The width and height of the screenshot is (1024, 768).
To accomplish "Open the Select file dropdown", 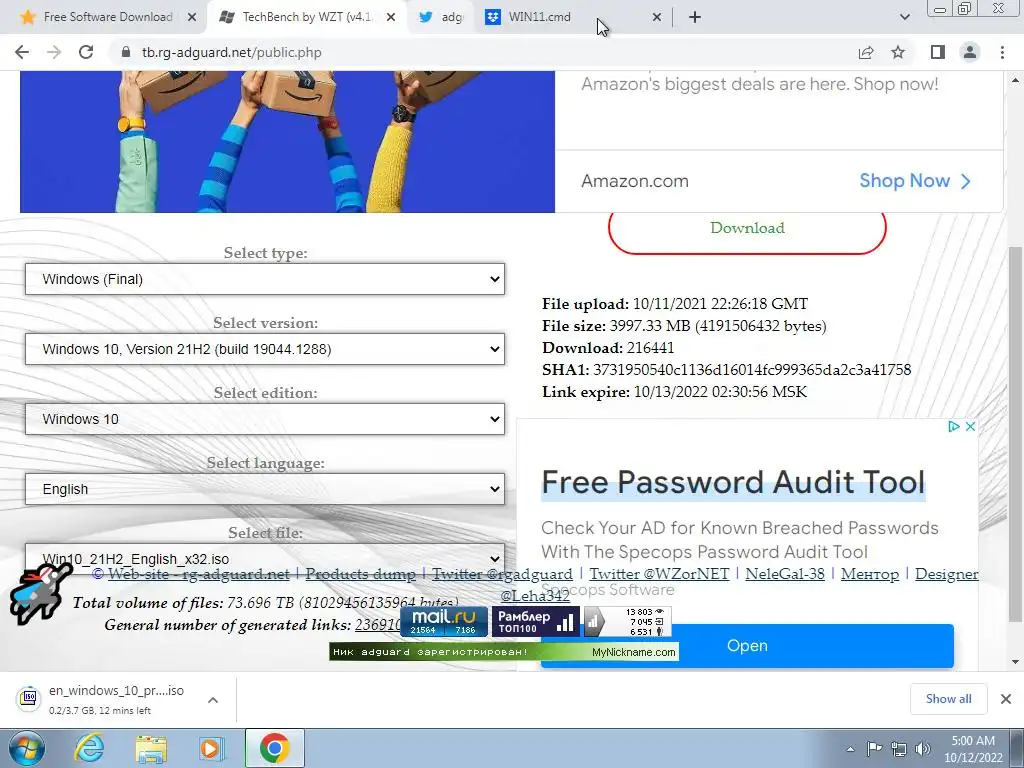I will (x=265, y=558).
